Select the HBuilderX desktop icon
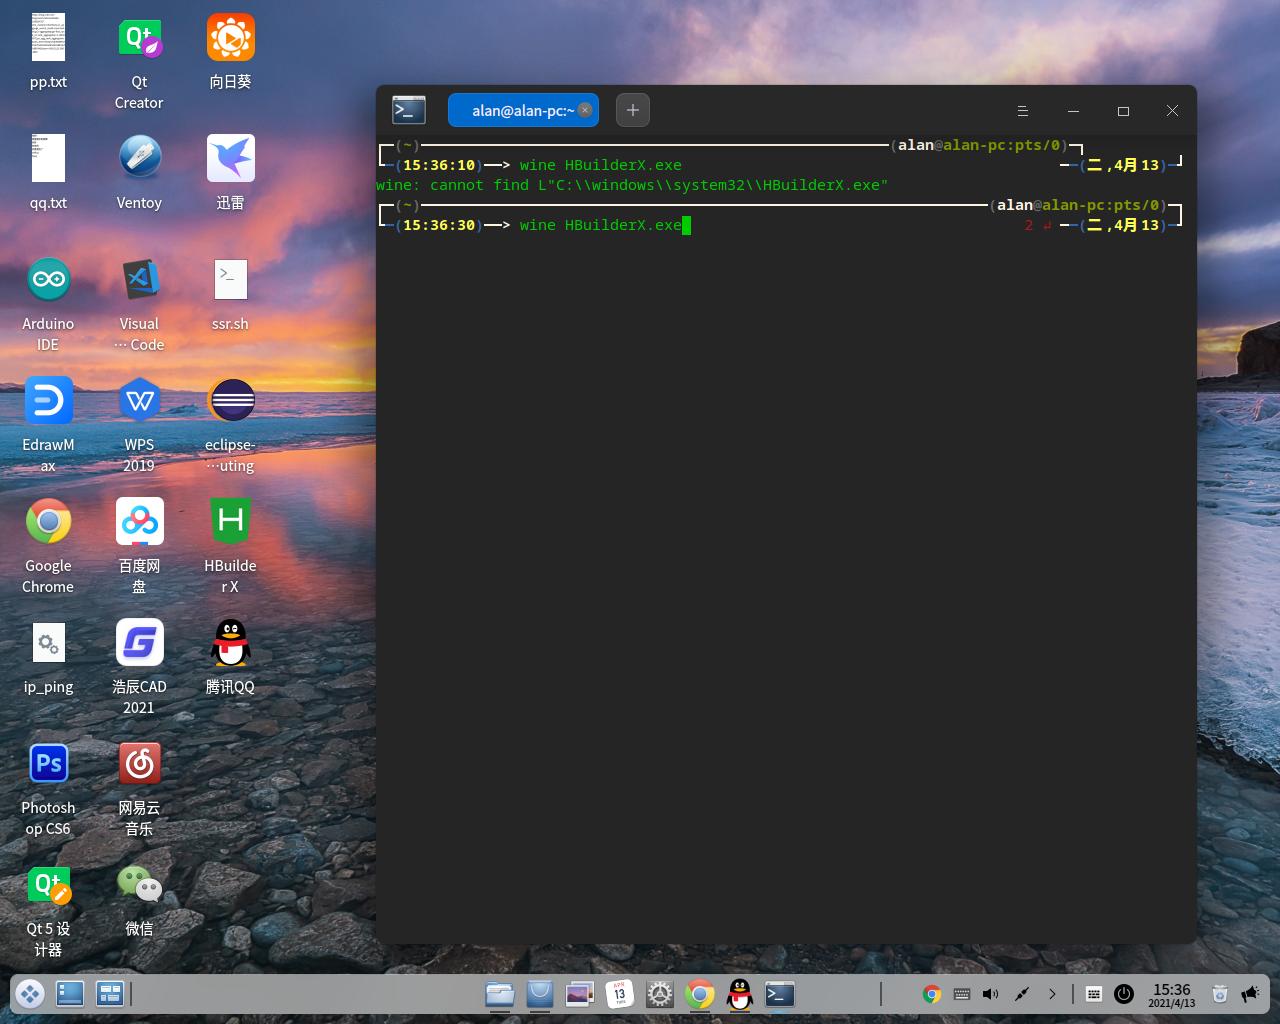The image size is (1280, 1024). click(230, 522)
